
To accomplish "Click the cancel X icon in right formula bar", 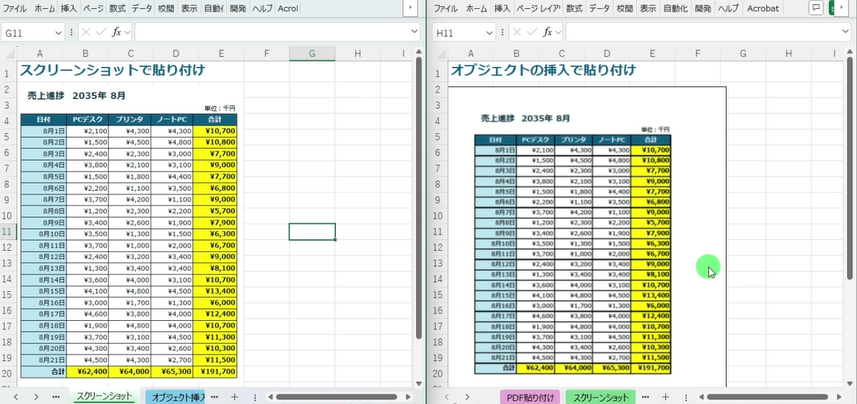I will pos(517,32).
